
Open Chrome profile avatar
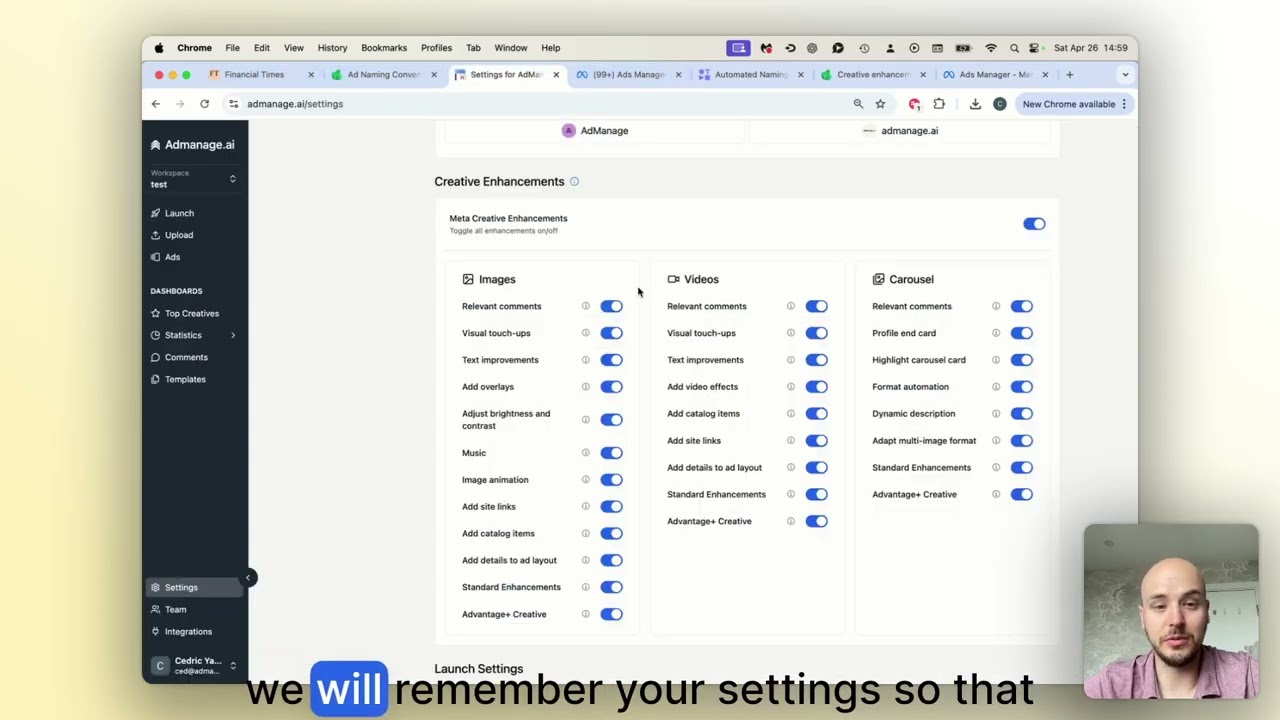(x=999, y=104)
